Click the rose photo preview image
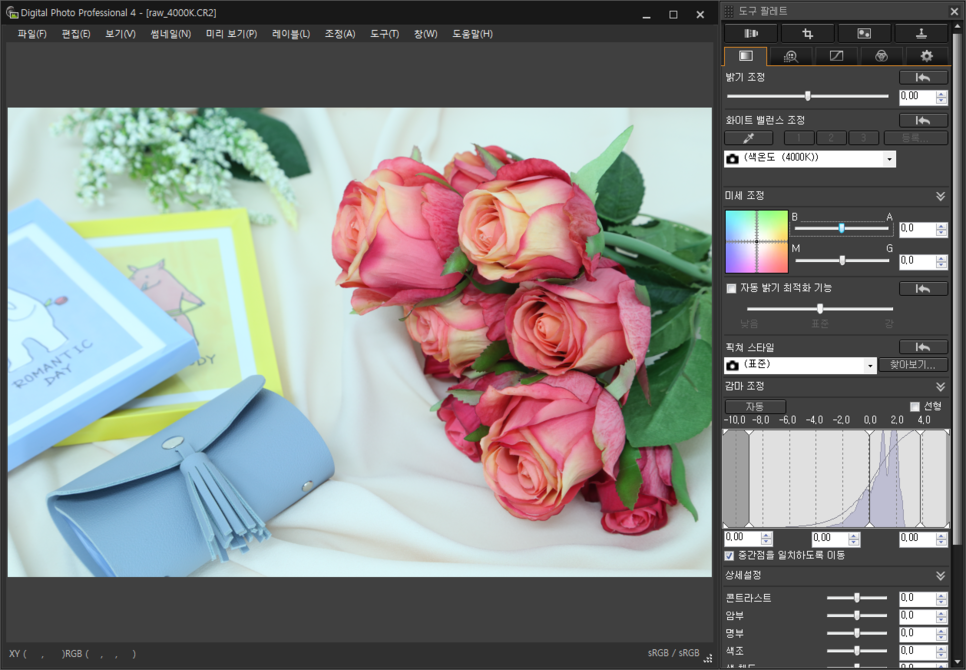 tap(360, 342)
